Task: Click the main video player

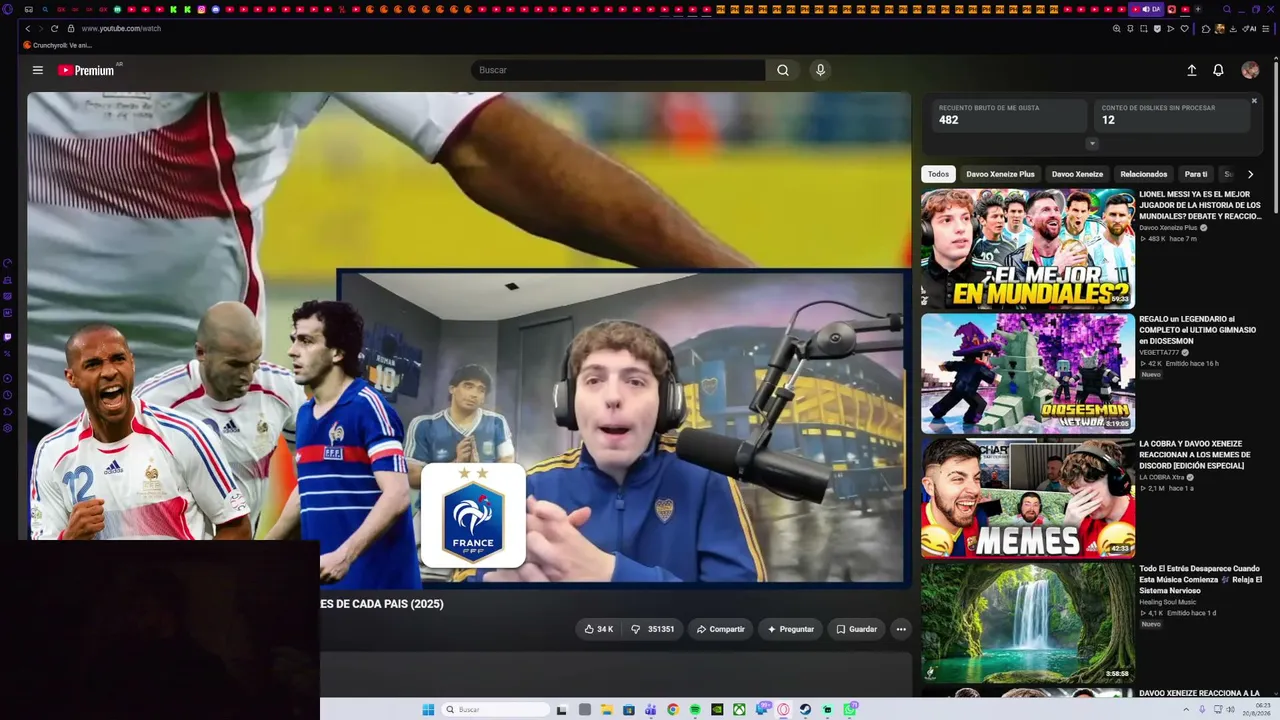Action: tap(469, 340)
